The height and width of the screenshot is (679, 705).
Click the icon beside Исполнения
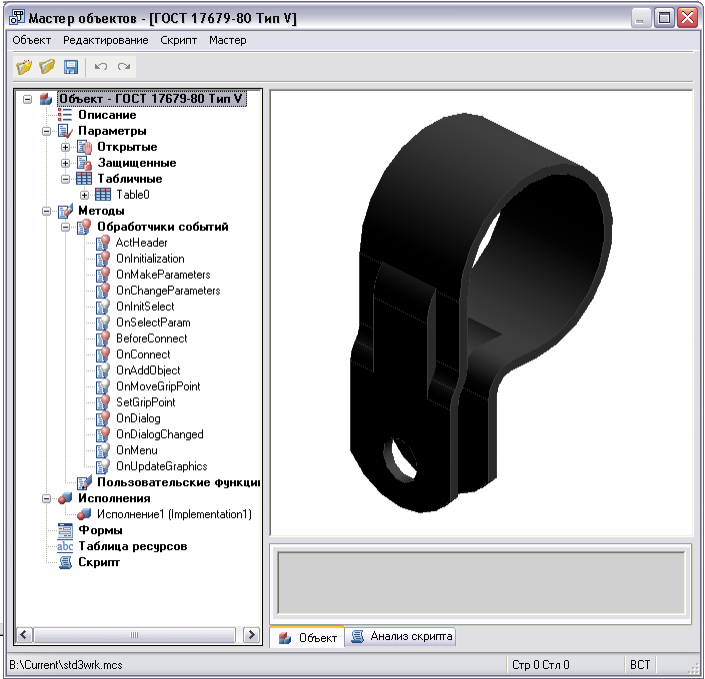(65, 498)
